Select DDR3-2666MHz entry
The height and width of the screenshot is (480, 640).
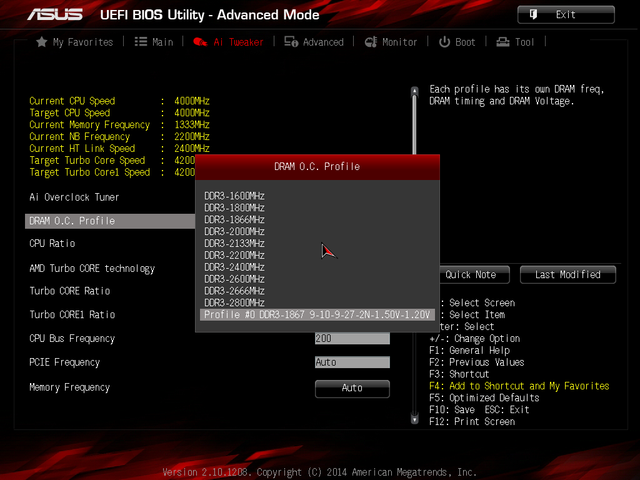coord(234,291)
